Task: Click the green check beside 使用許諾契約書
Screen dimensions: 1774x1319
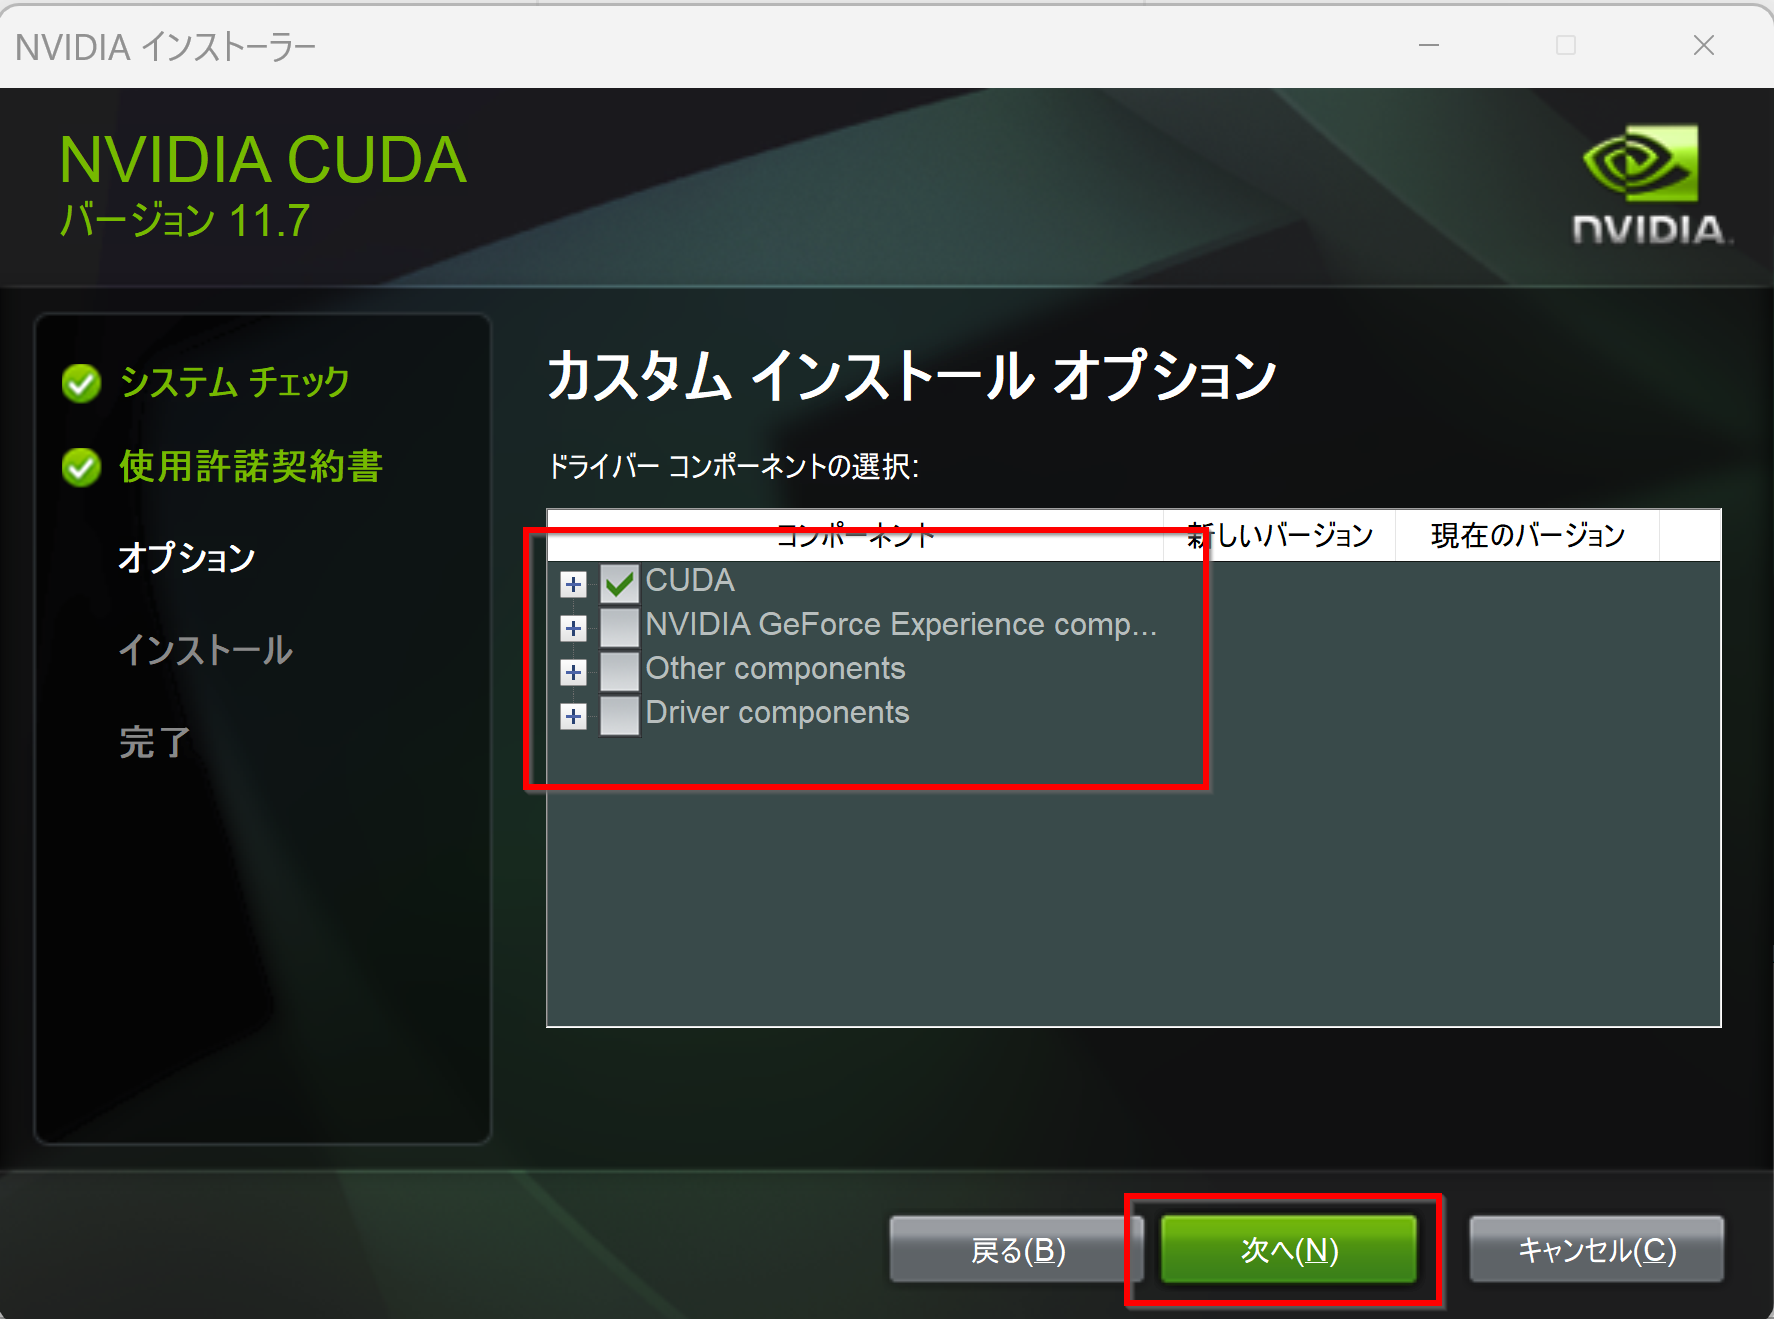Action: [x=81, y=467]
